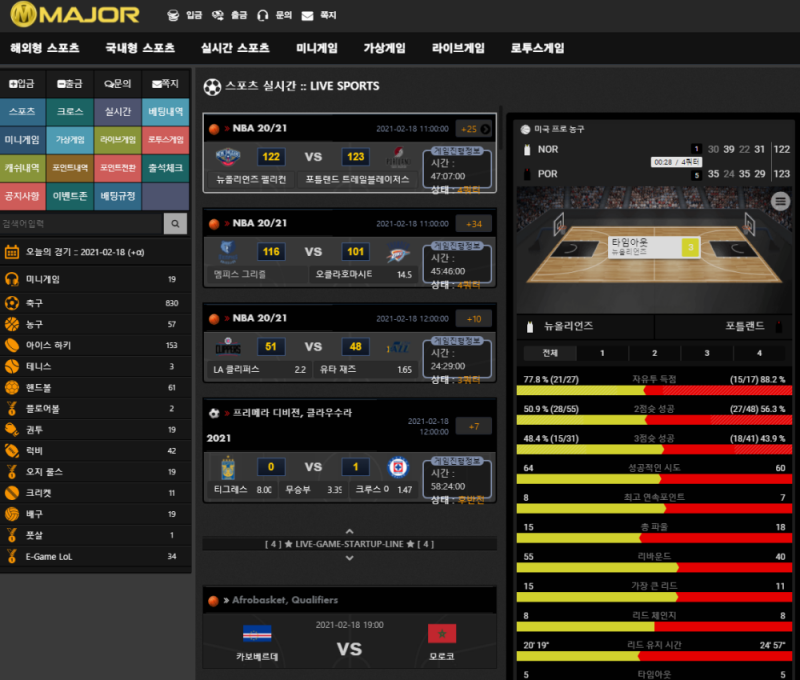Open 실시간 스포츠 in top navigation

(x=235, y=48)
